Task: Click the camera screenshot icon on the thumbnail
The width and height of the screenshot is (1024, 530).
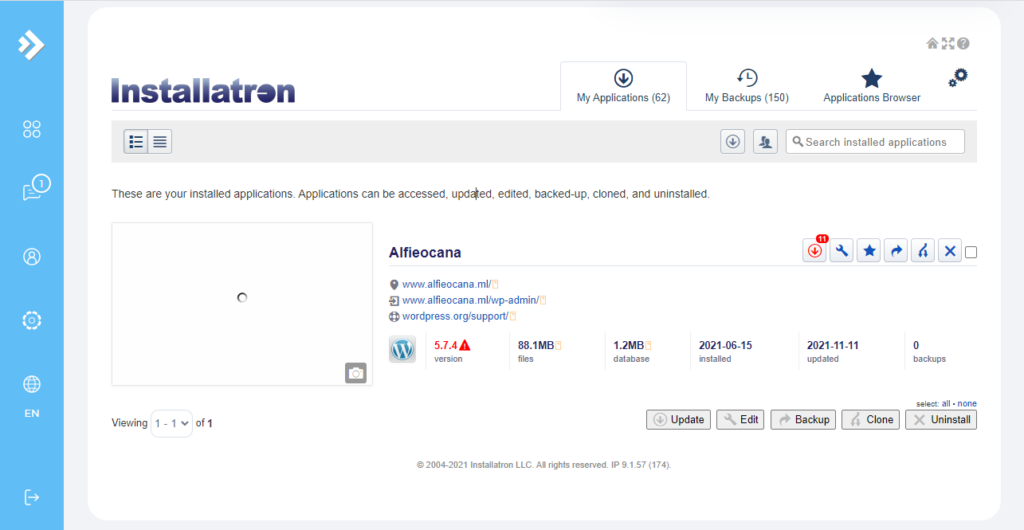Action: tap(356, 373)
